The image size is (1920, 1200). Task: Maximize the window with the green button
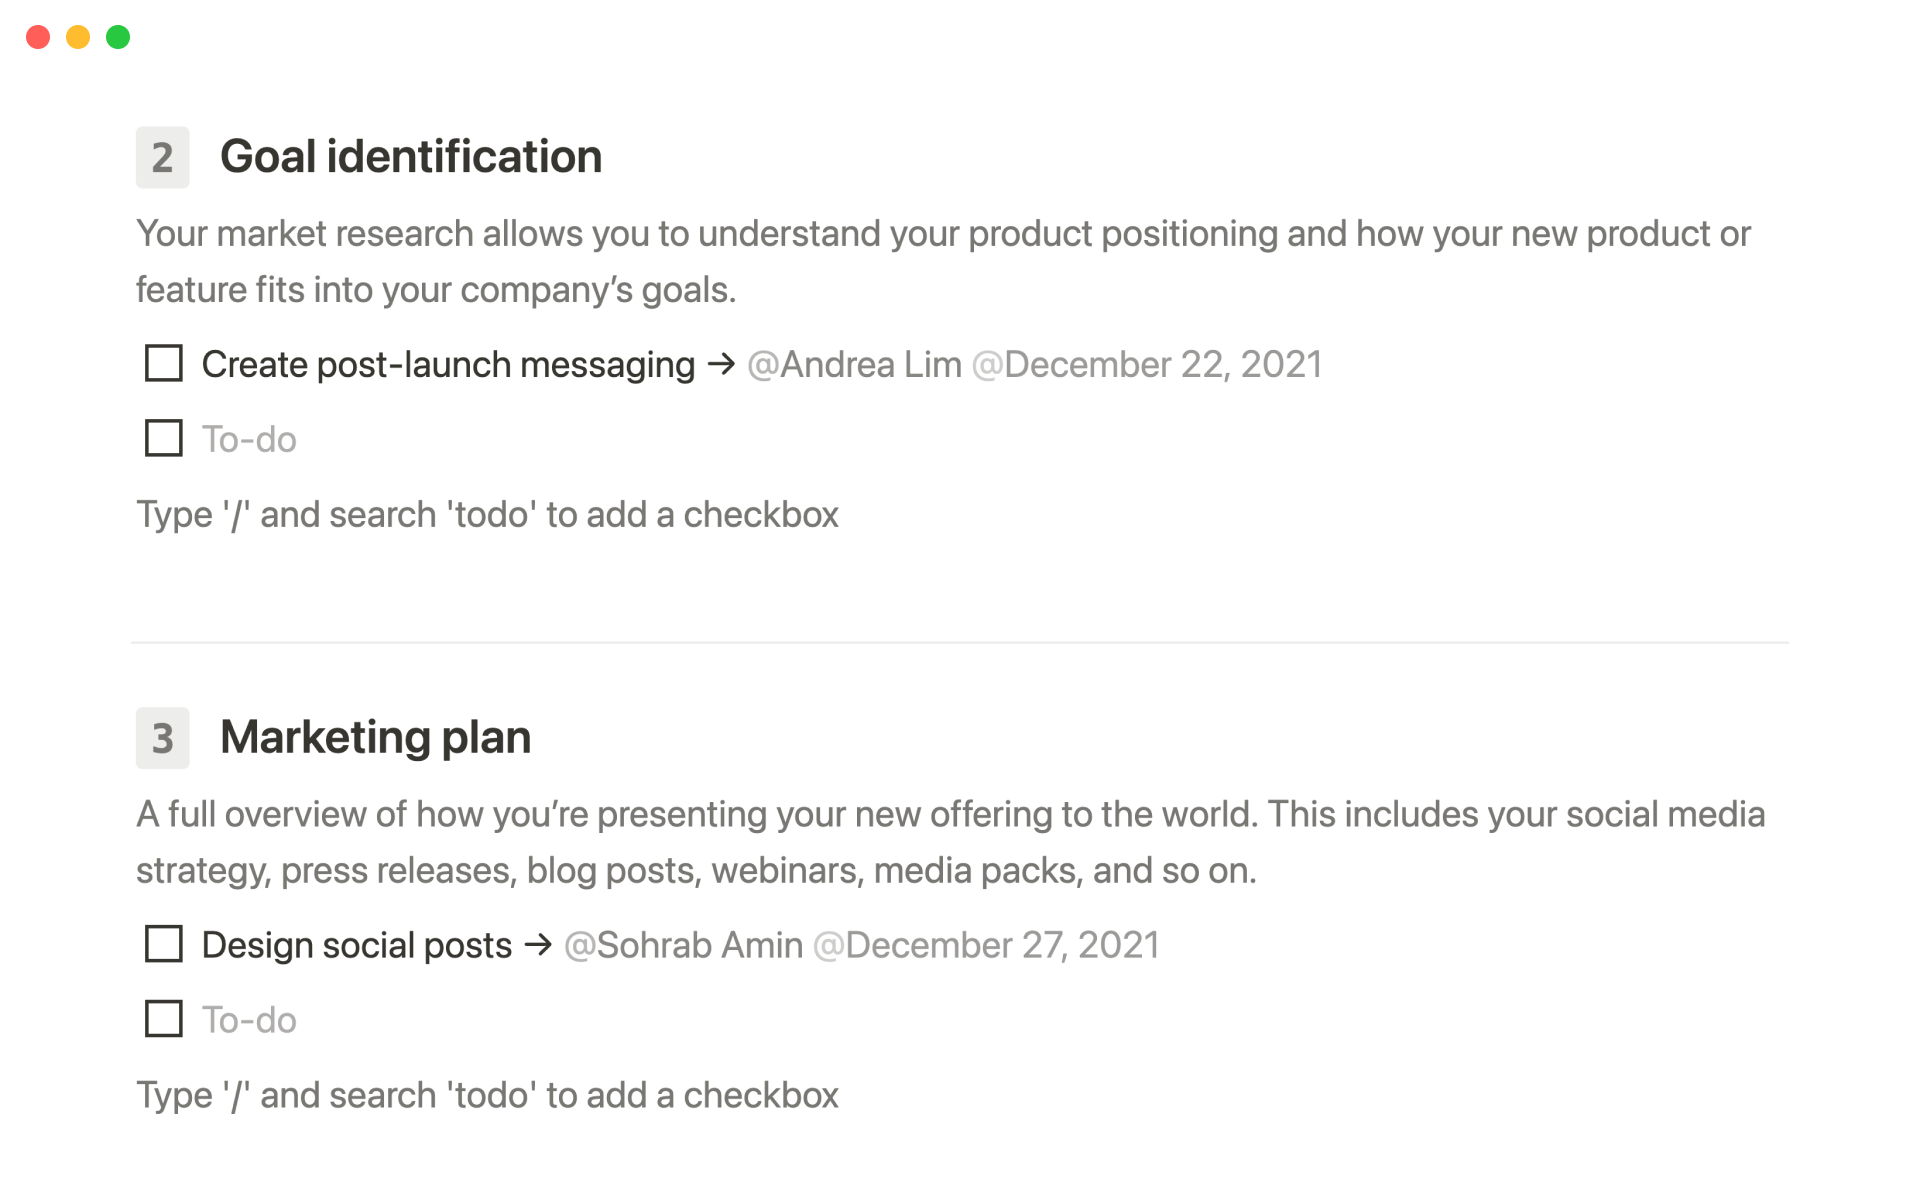(x=118, y=37)
